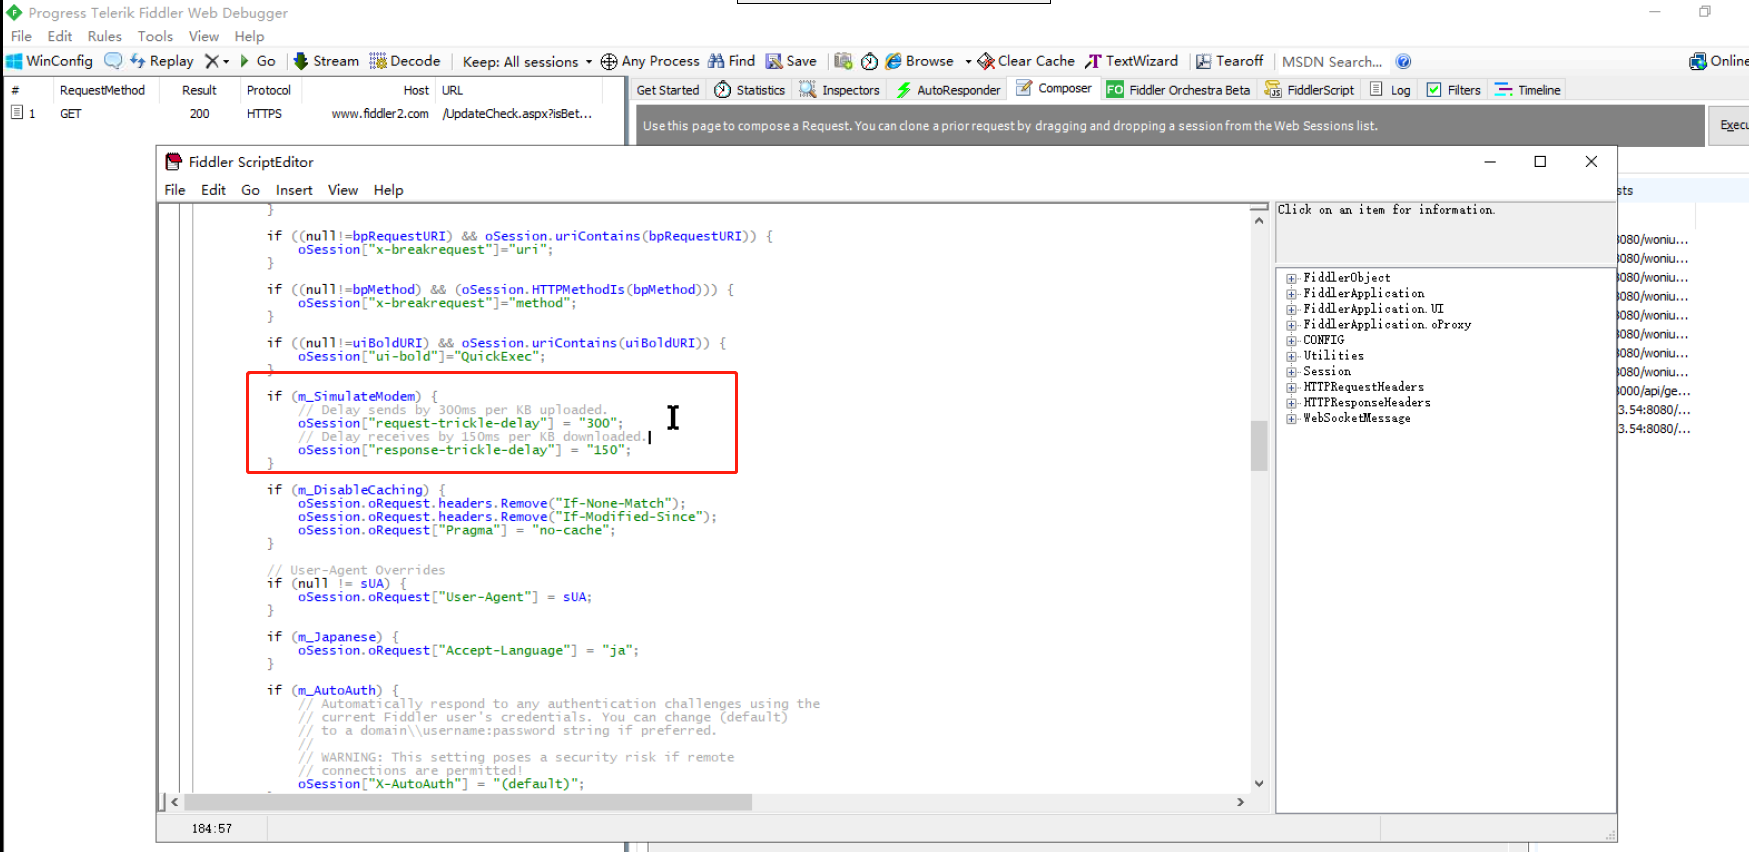Click the scroll down arrow in editor
The height and width of the screenshot is (852, 1749).
(x=1259, y=783)
